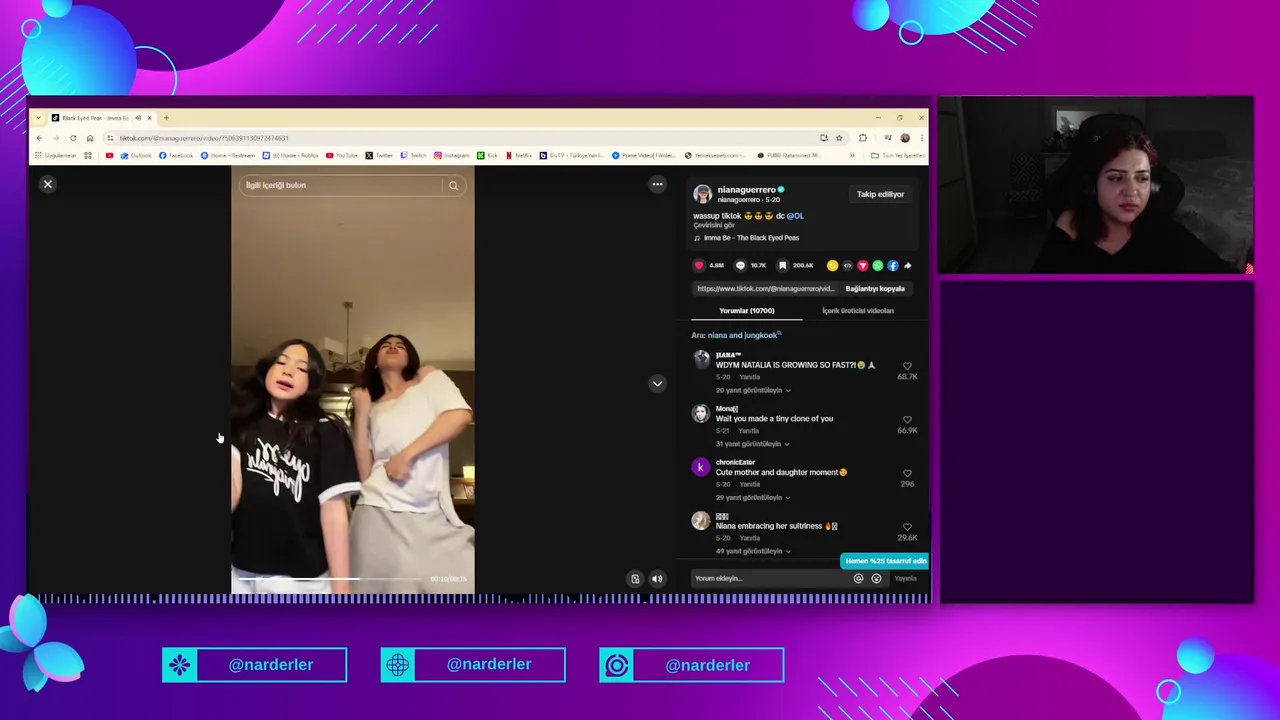This screenshot has width=1280, height=720.
Task: Open a new browser tab with plus
Action: 166,118
